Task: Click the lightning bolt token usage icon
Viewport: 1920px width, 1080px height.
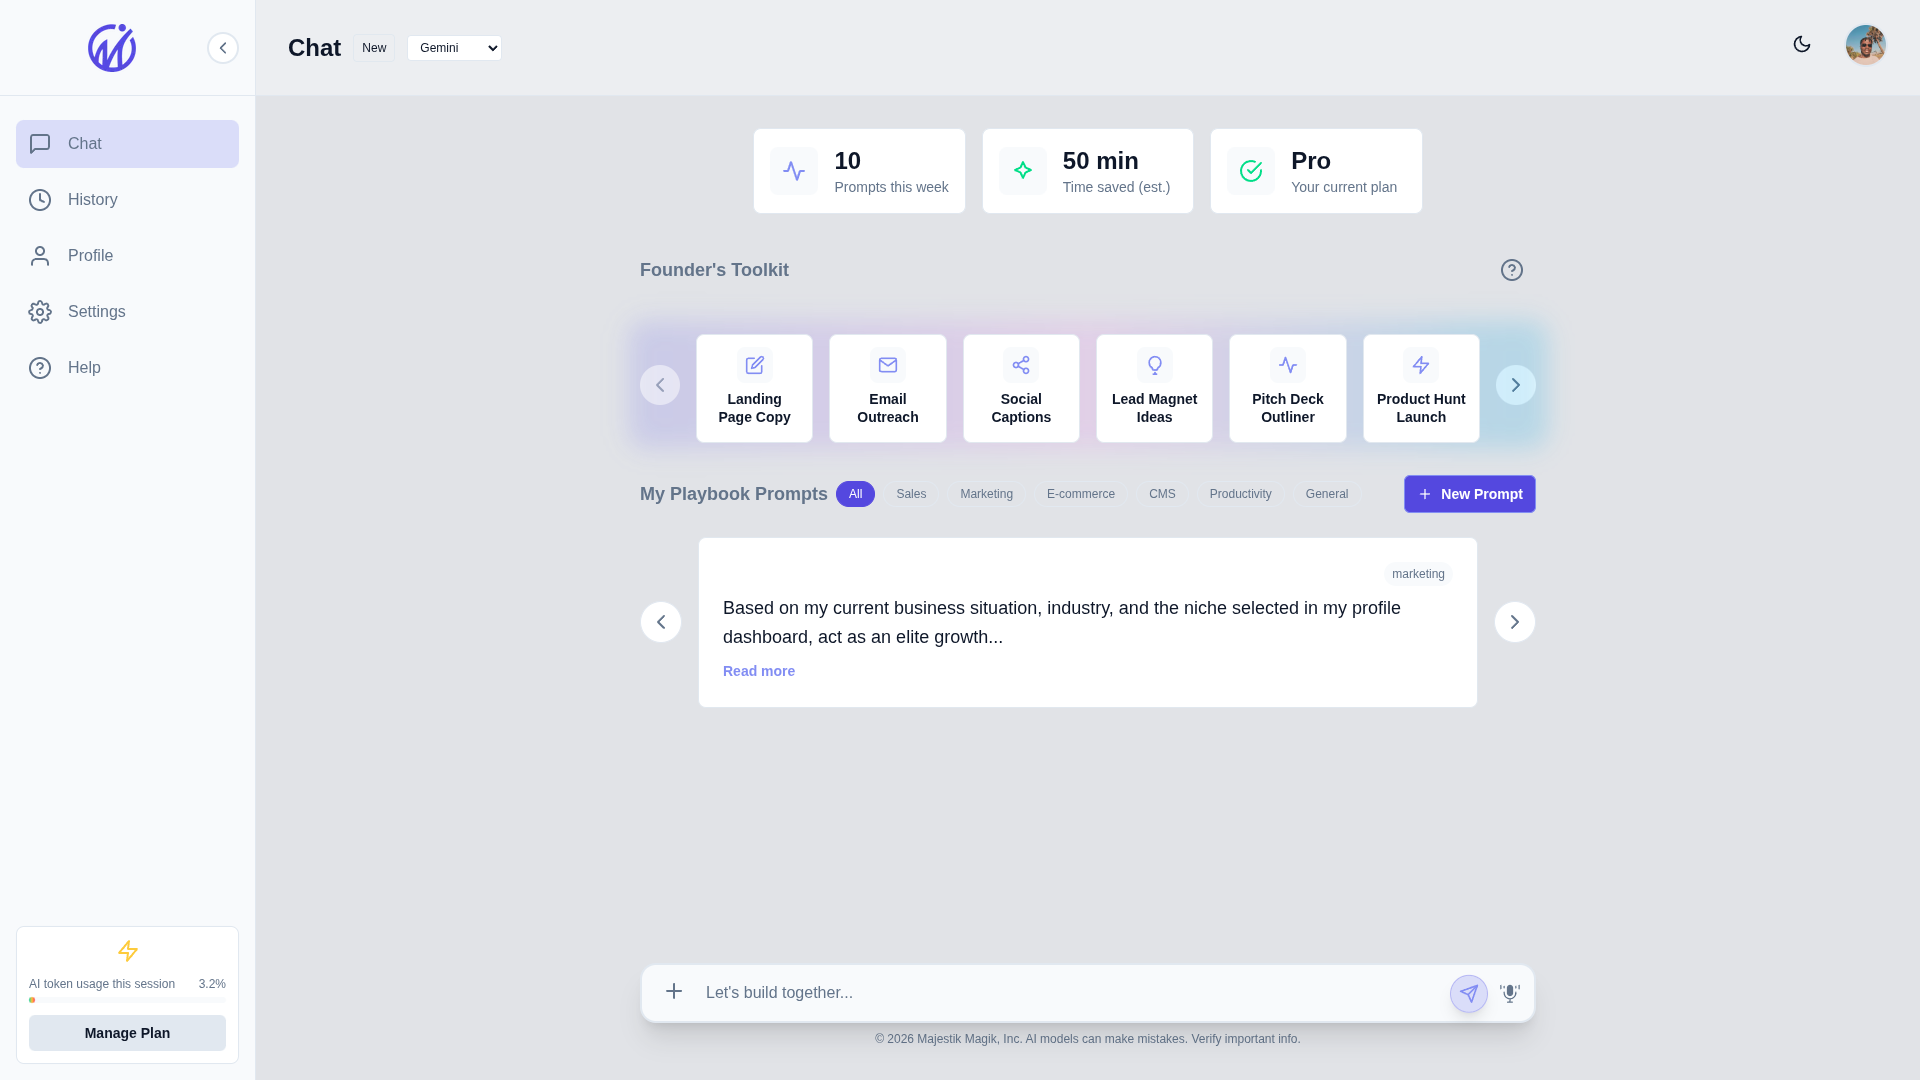Action: click(128, 951)
